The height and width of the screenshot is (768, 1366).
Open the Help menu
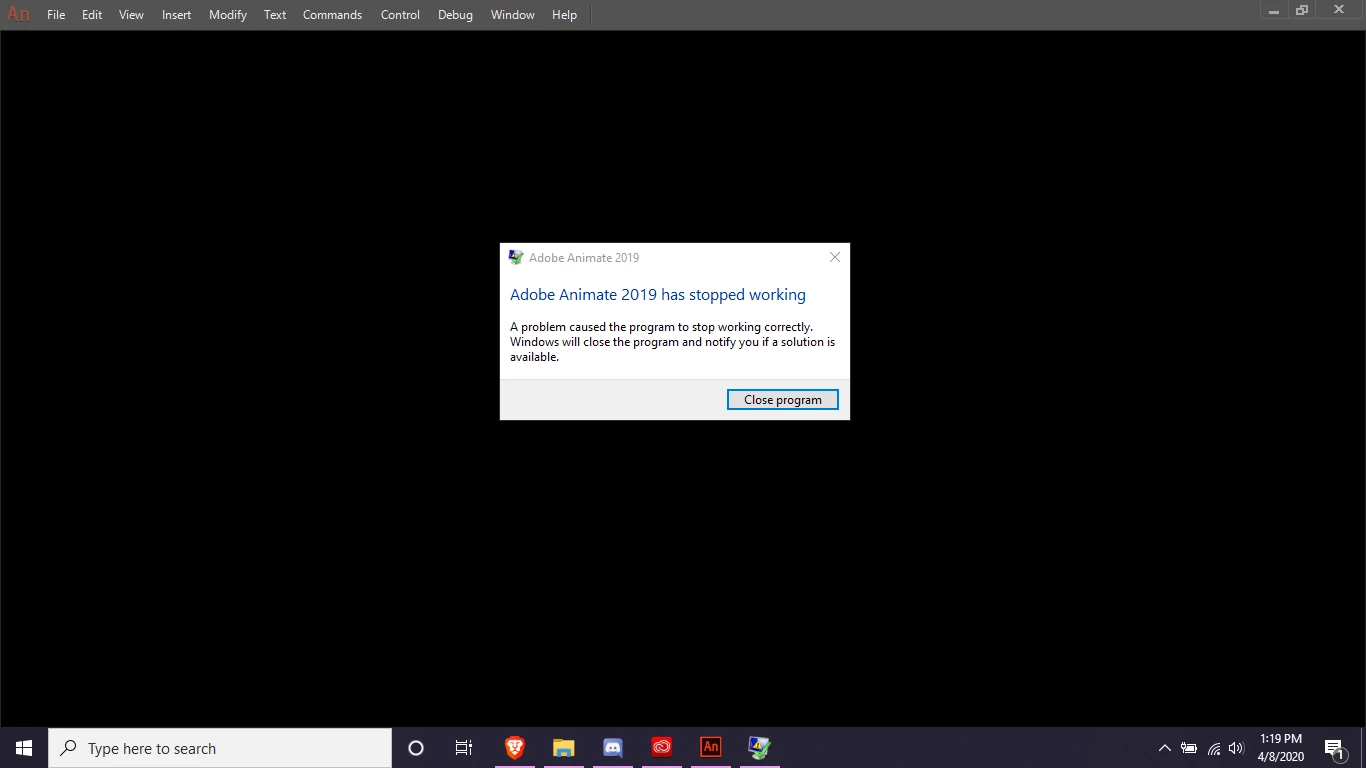[x=564, y=15]
